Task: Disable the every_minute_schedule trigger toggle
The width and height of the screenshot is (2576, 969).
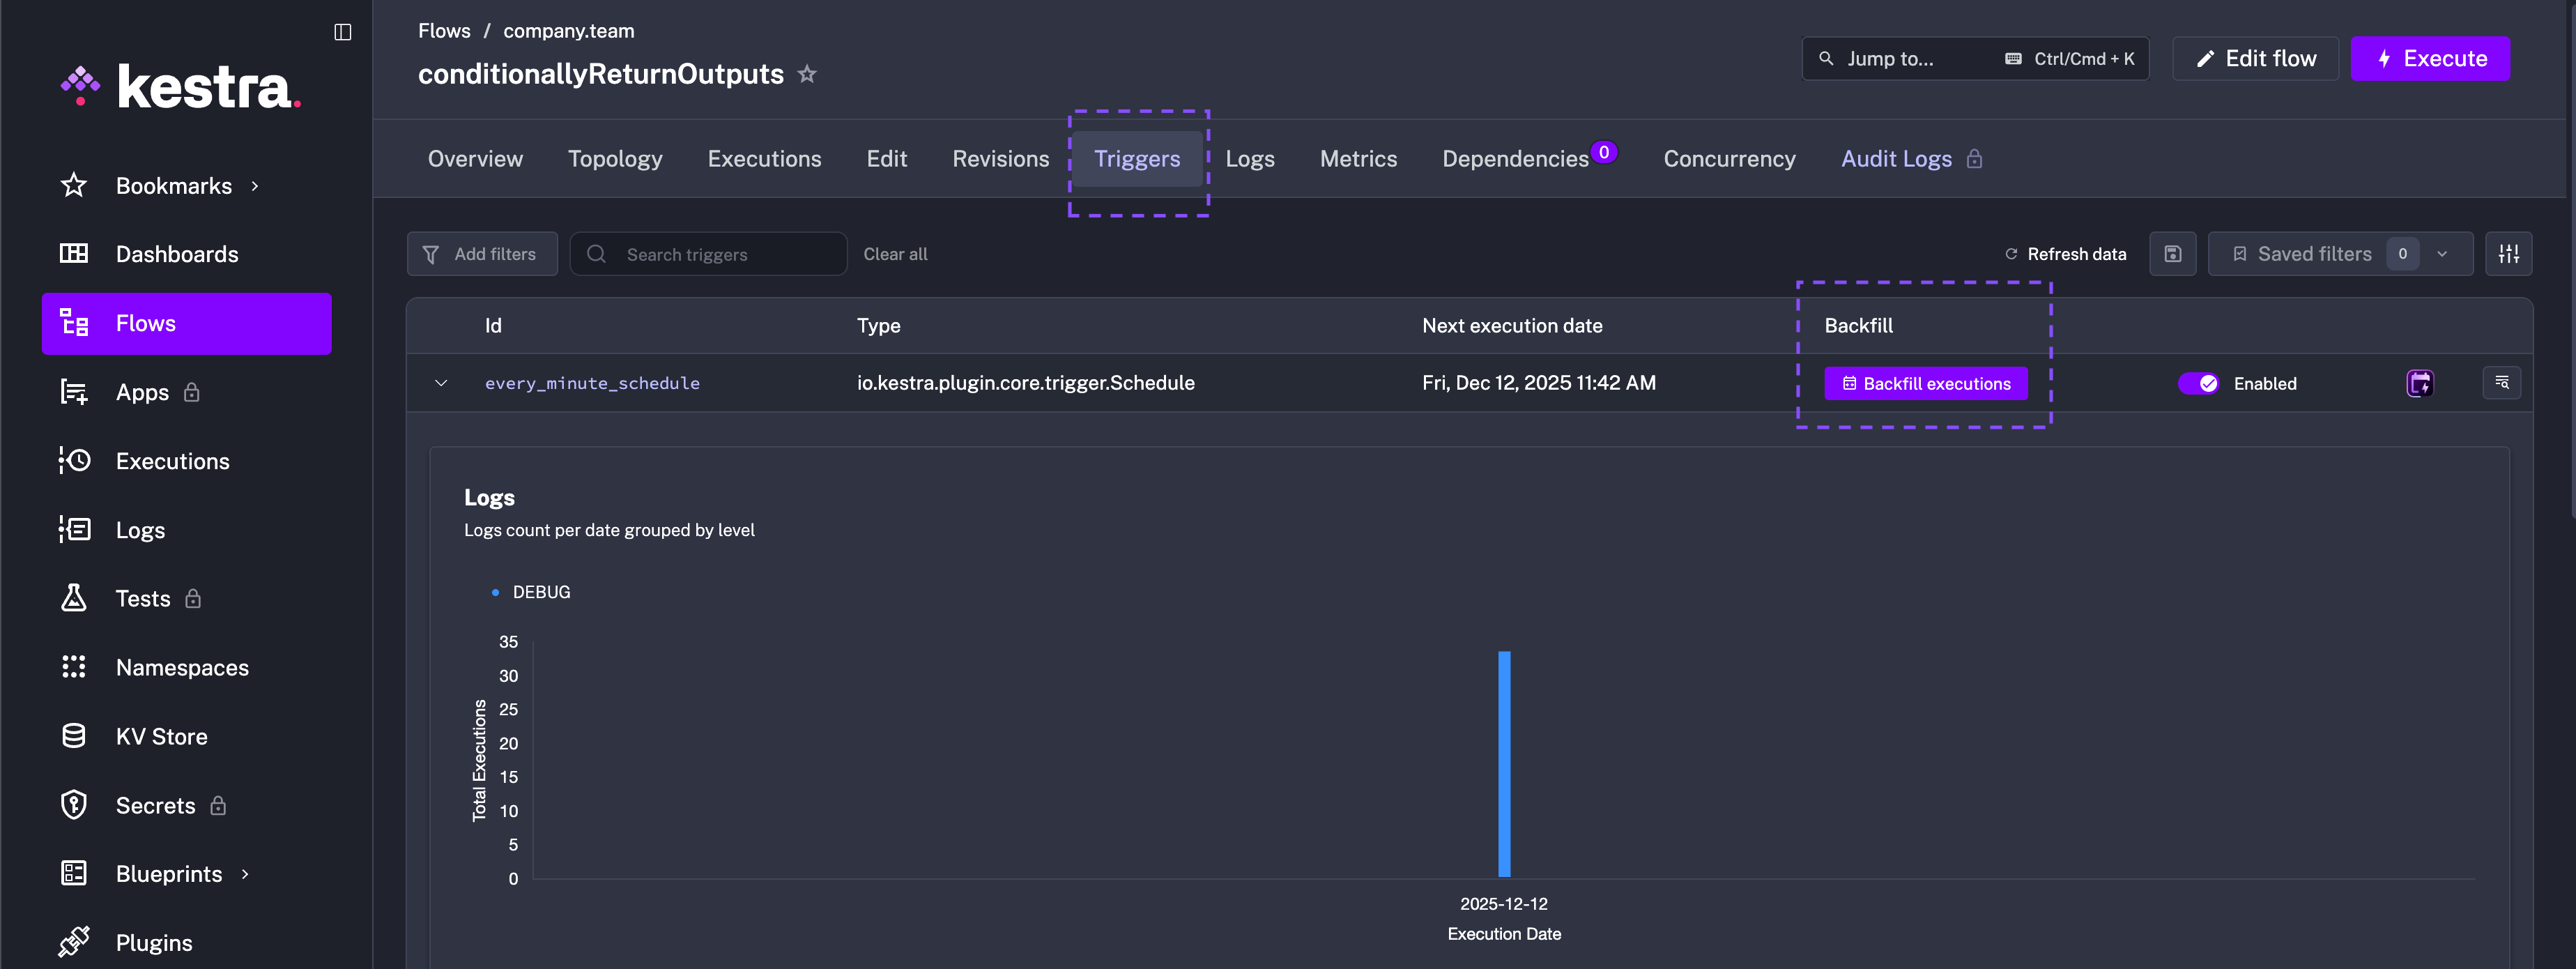Action: [x=2198, y=383]
